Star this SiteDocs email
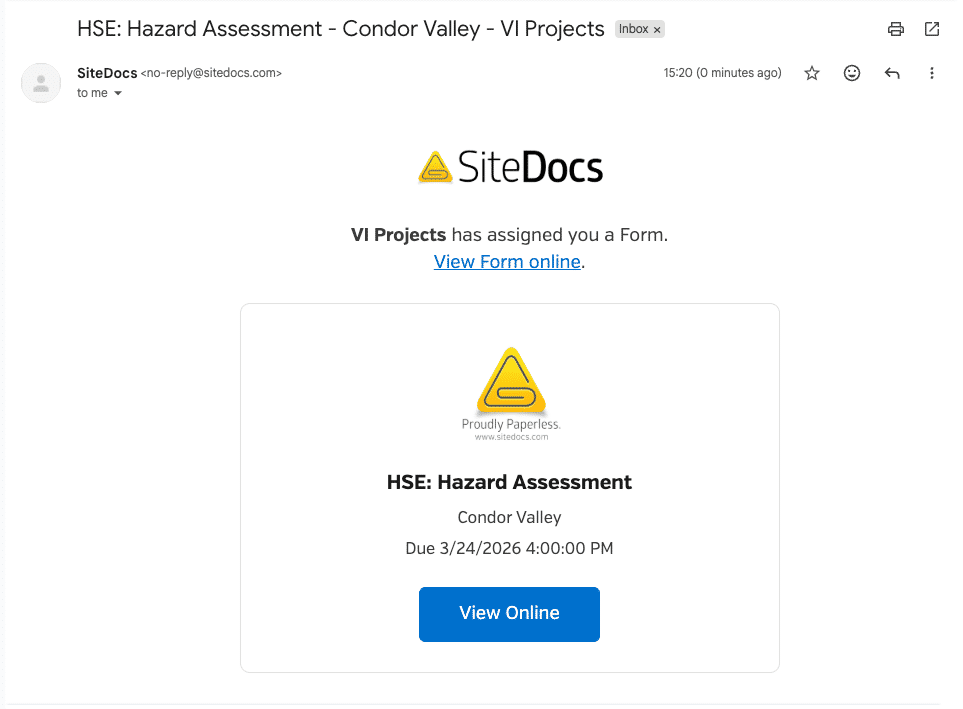963x709 pixels. [x=812, y=73]
